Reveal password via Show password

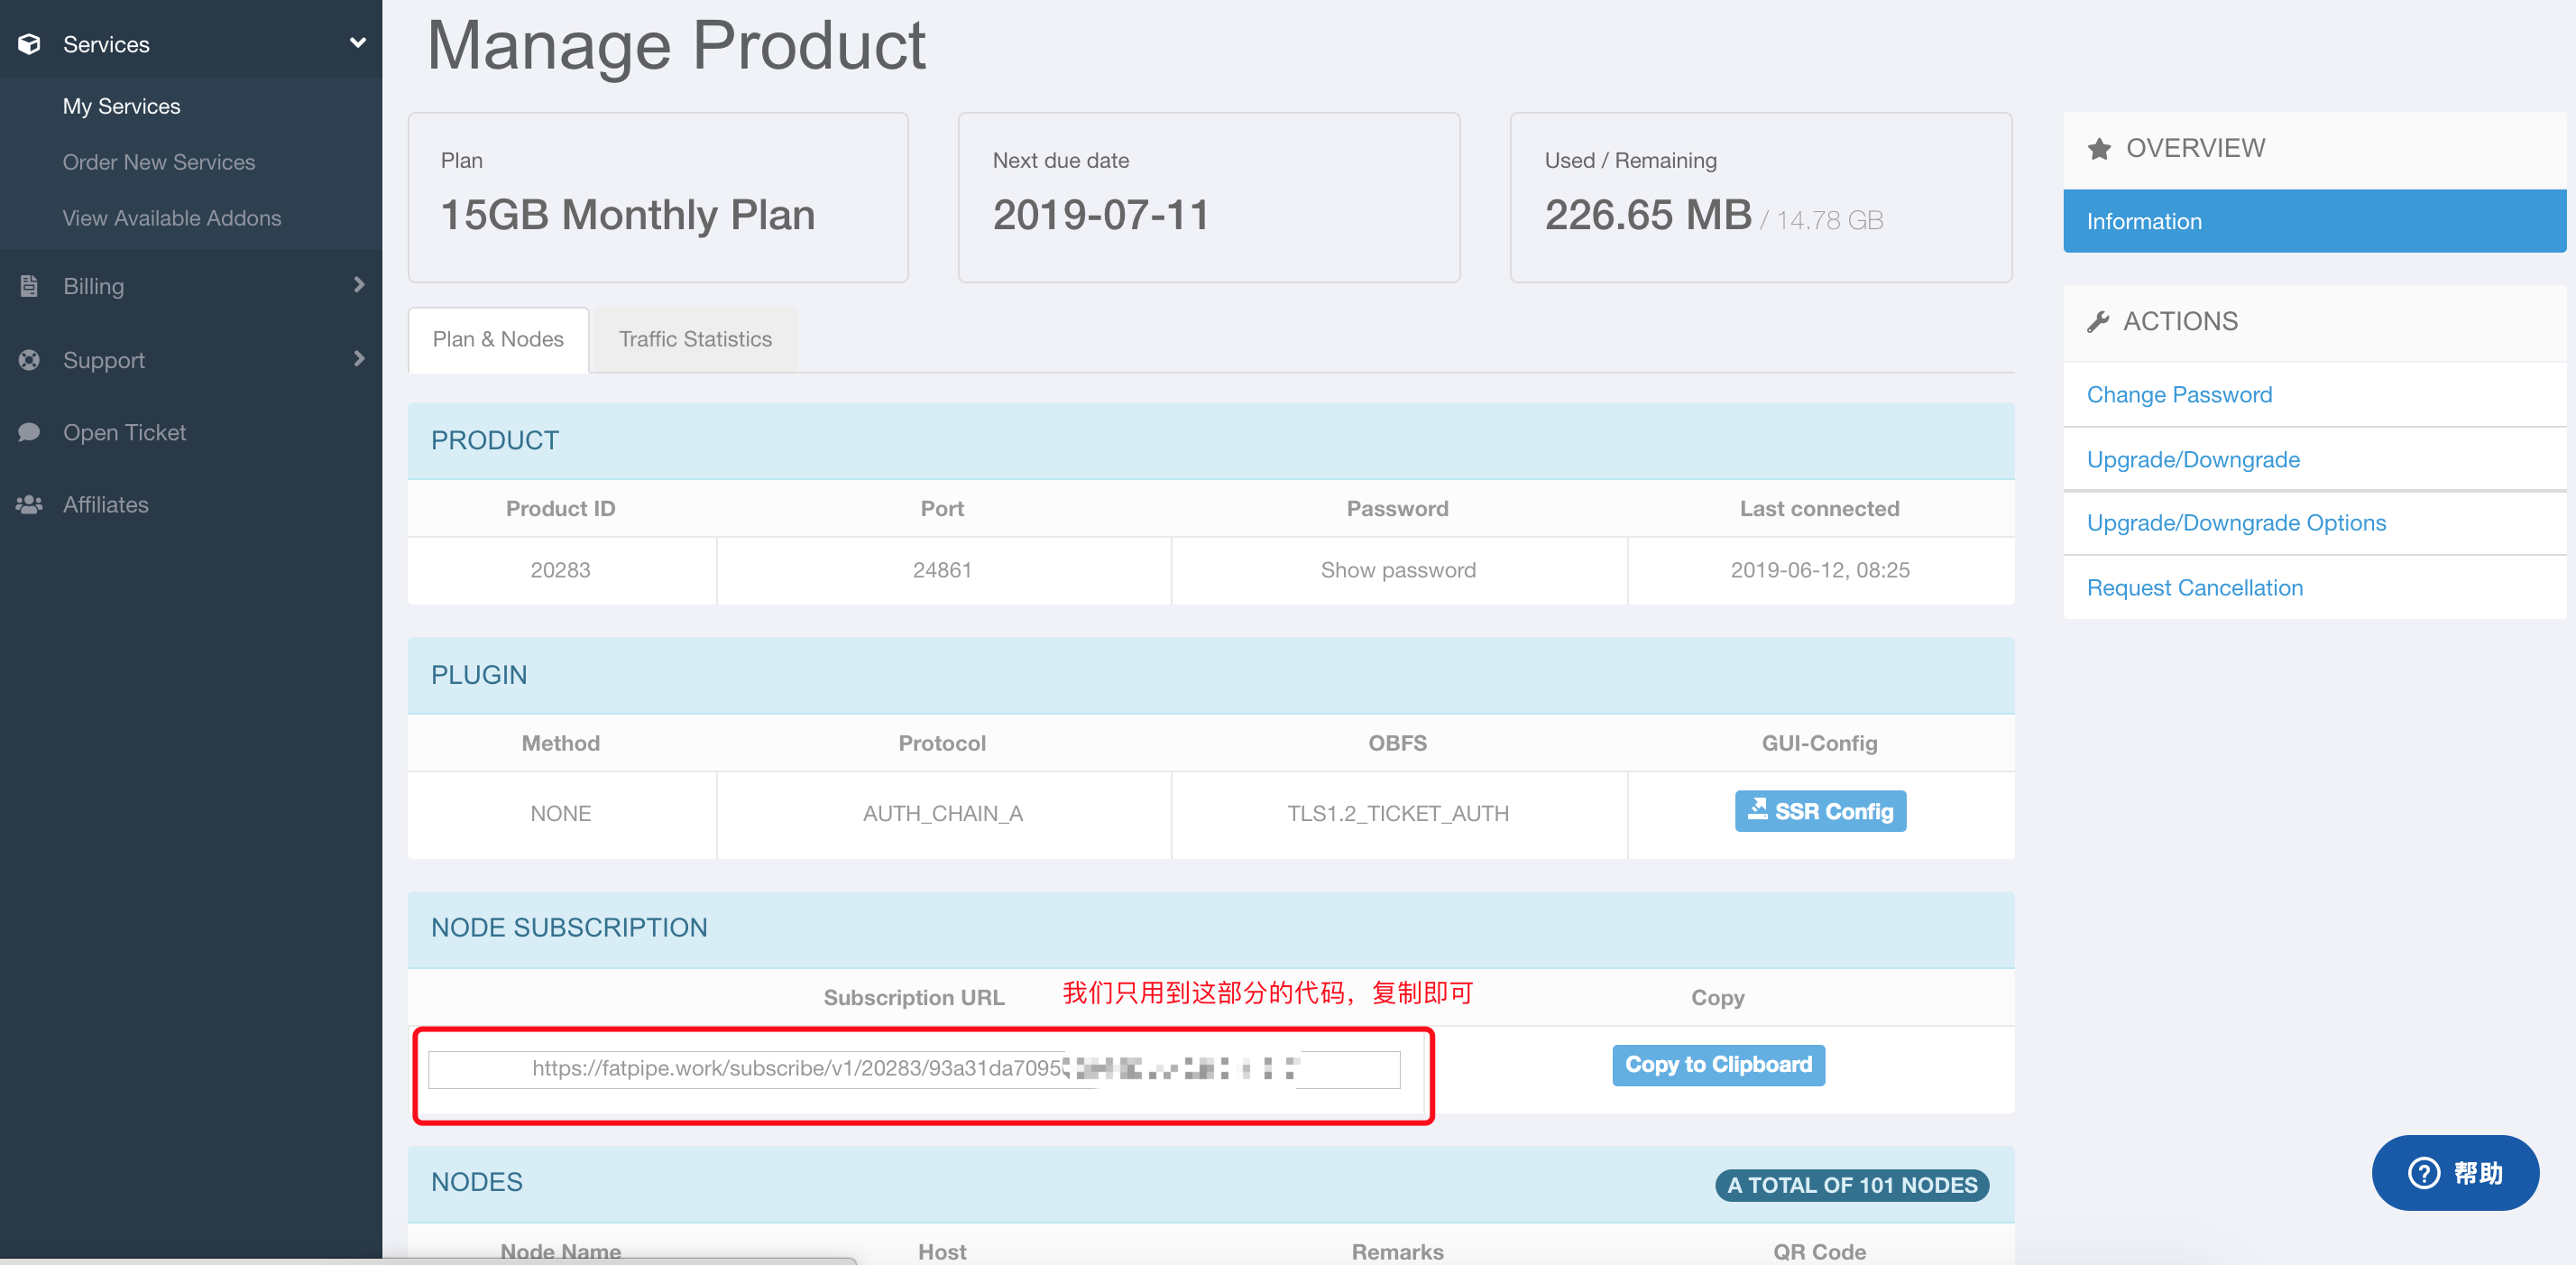(1397, 570)
